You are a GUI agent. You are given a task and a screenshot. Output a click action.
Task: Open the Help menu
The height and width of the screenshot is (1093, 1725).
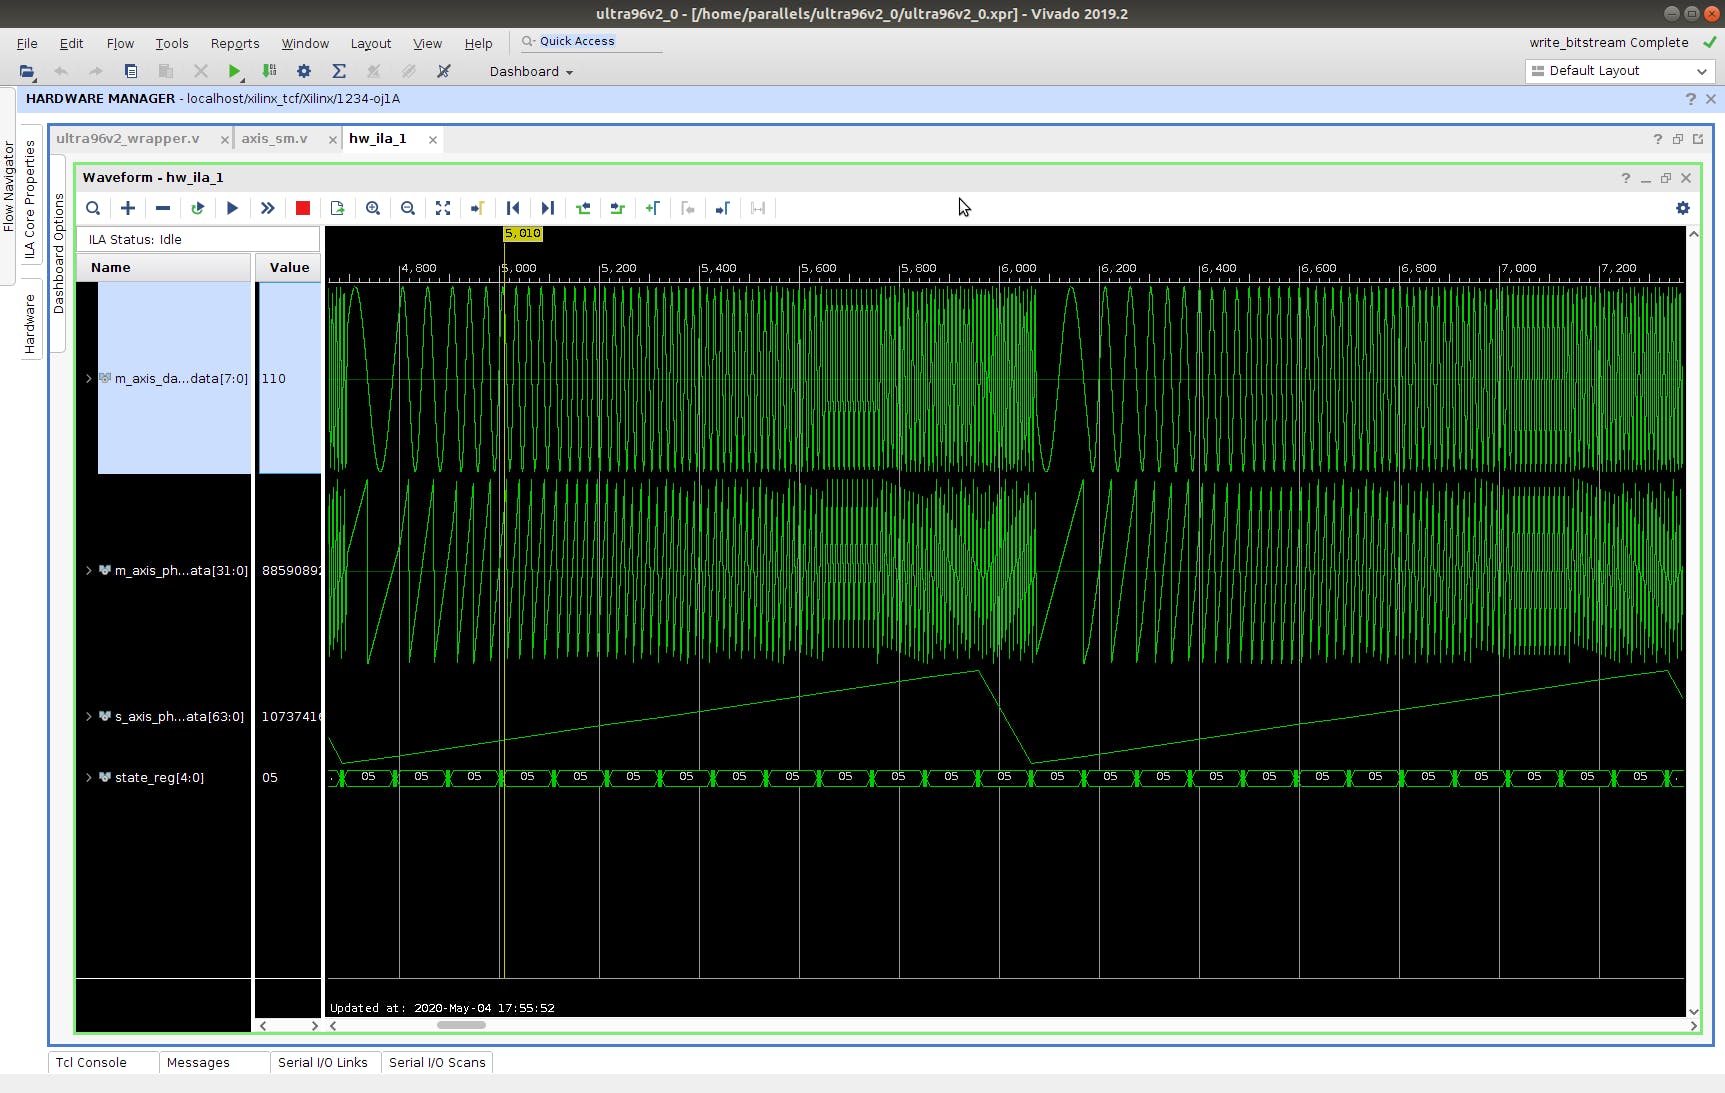(x=478, y=43)
